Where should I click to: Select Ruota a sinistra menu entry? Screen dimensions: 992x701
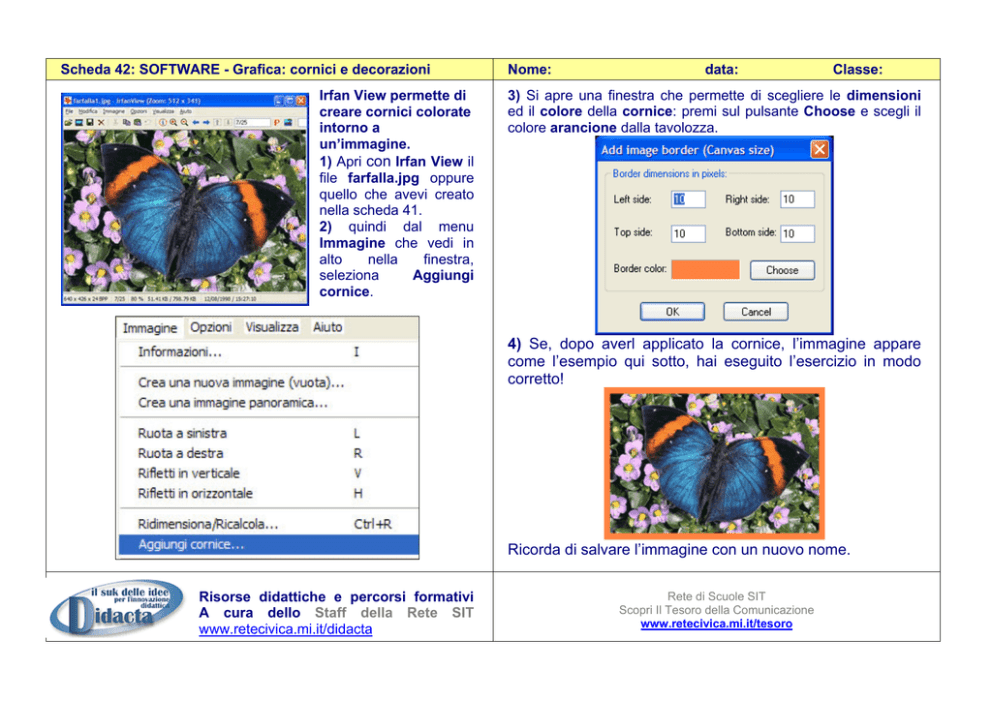coord(269,433)
